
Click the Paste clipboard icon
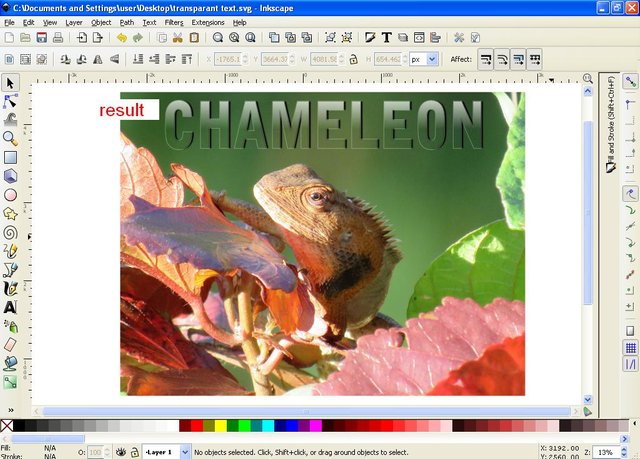194,38
